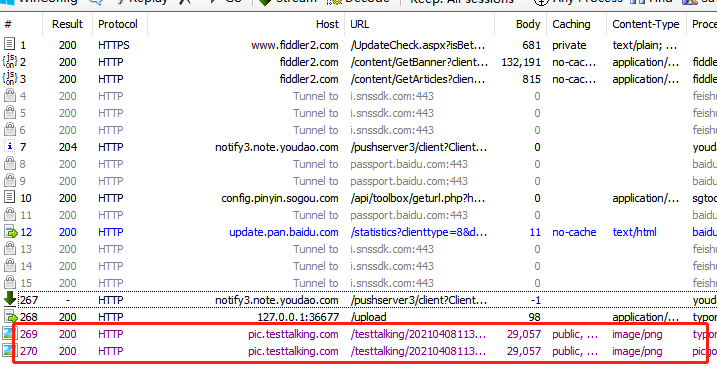Select passport.baidu.com:443 in session 9
Image resolution: width=717 pixels, height=372 pixels.
[x=409, y=181]
